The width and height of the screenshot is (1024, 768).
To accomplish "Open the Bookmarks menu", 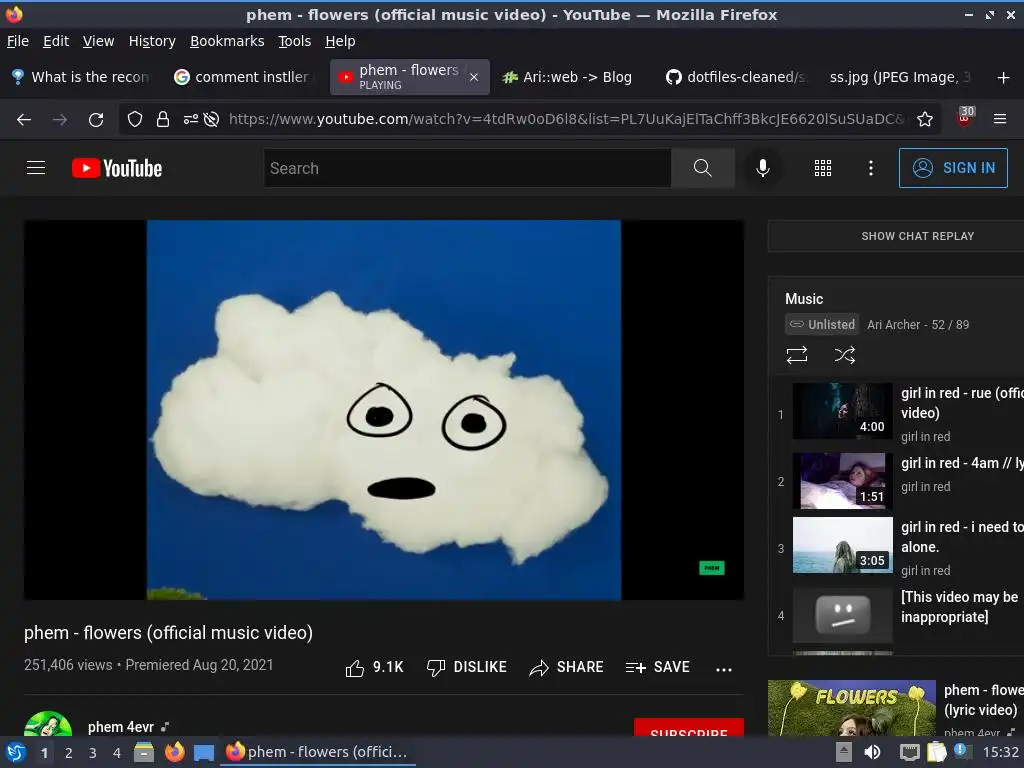I will [x=227, y=41].
